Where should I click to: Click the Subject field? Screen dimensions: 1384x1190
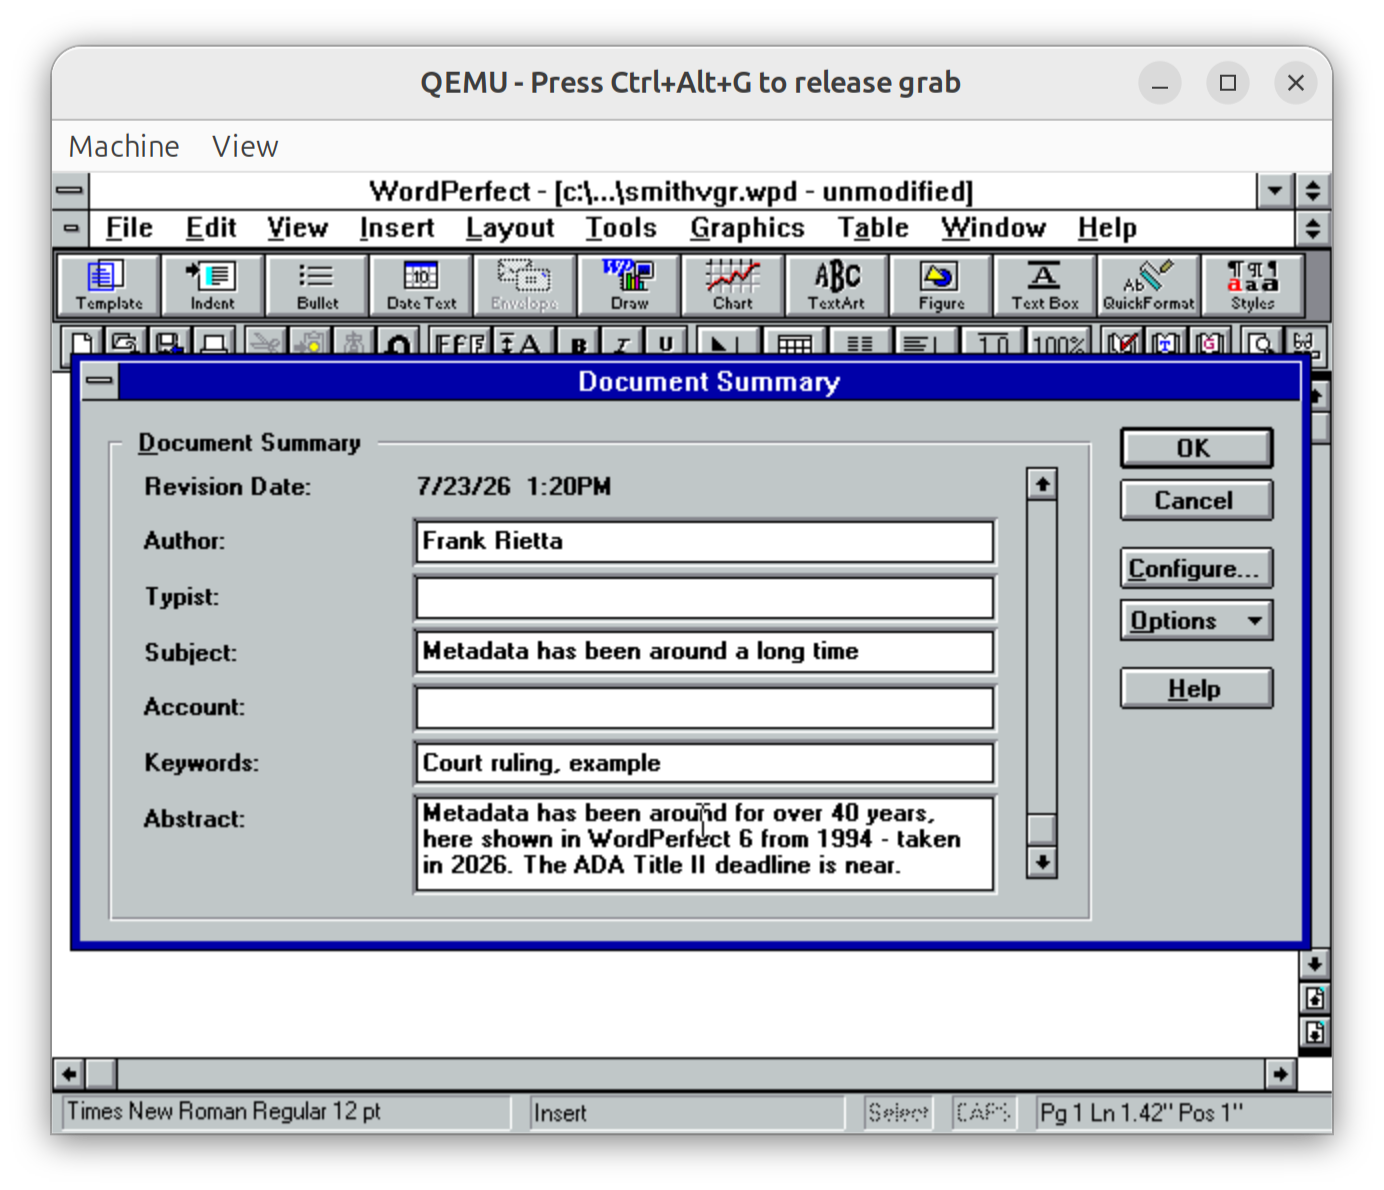[705, 652]
